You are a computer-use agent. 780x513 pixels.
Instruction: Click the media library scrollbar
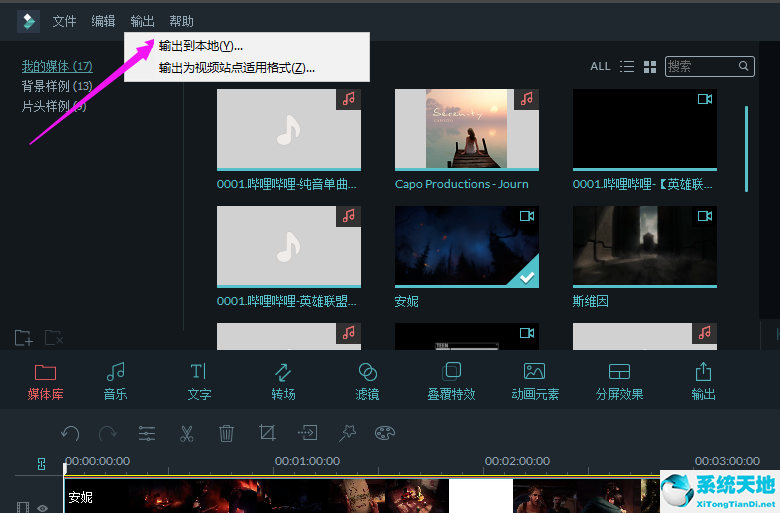point(746,149)
